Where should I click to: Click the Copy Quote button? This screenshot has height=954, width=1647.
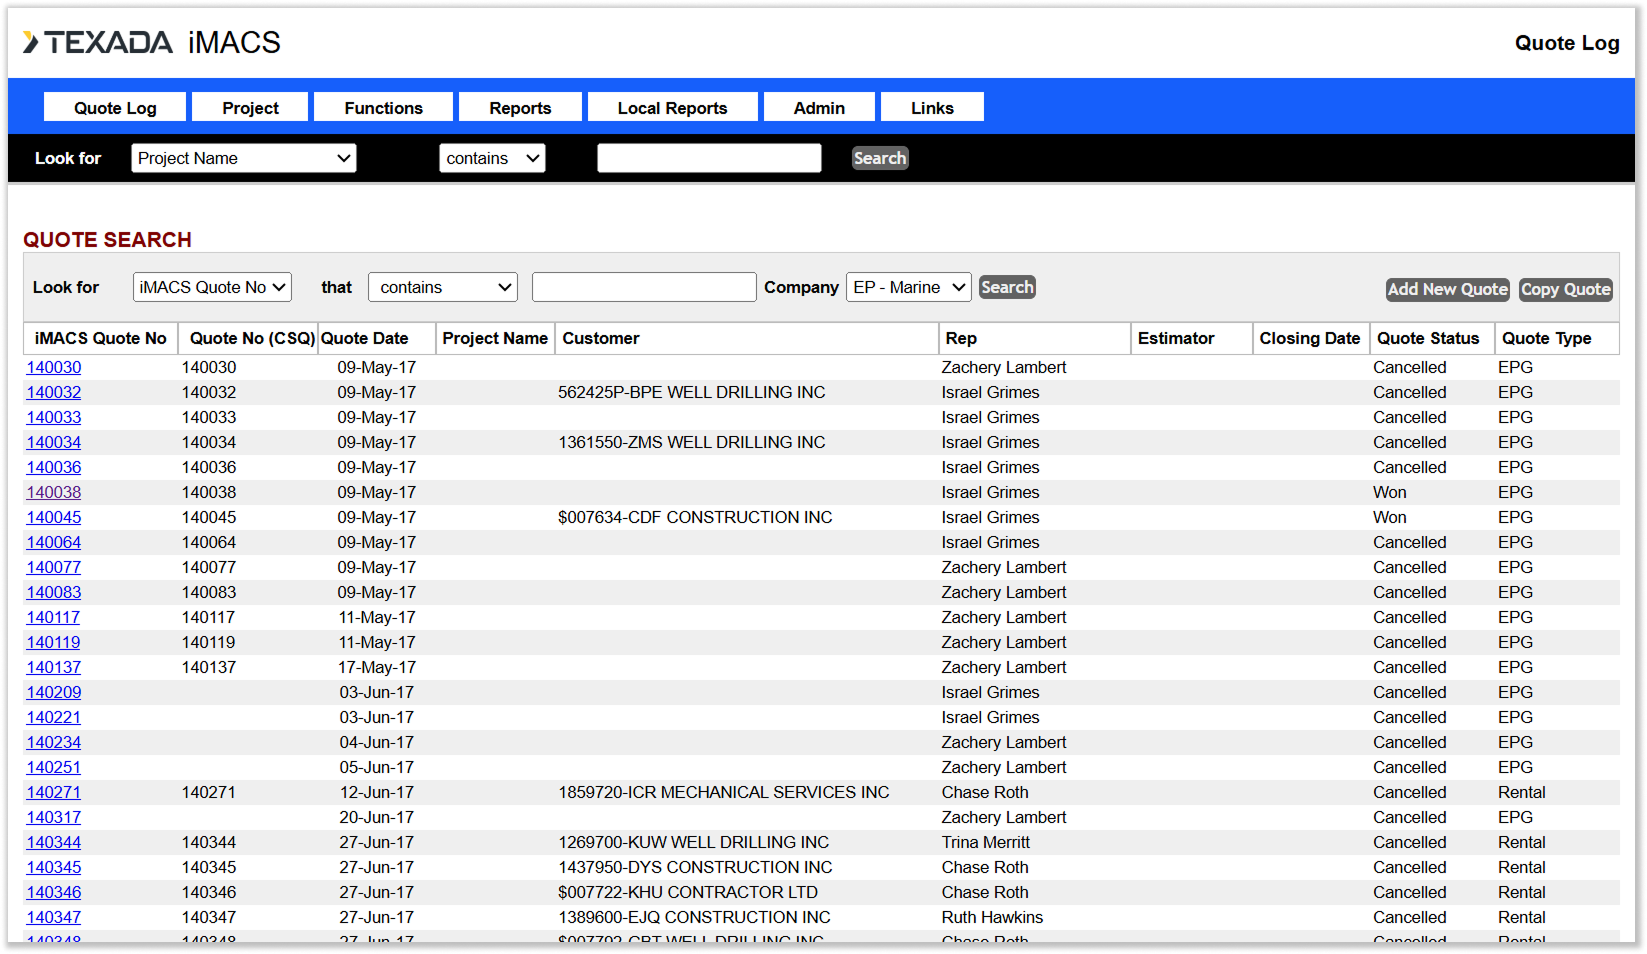point(1565,289)
